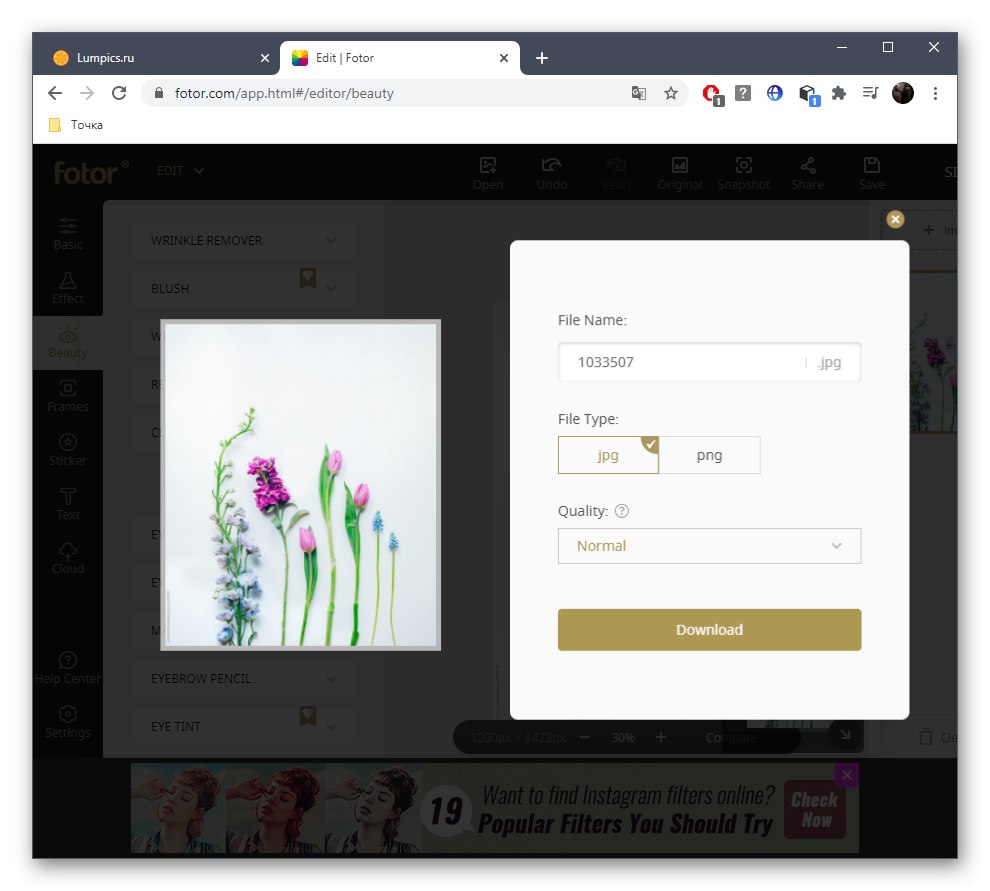
Task: Pin the Blush tool with its bookmark toggle
Action: (x=307, y=278)
